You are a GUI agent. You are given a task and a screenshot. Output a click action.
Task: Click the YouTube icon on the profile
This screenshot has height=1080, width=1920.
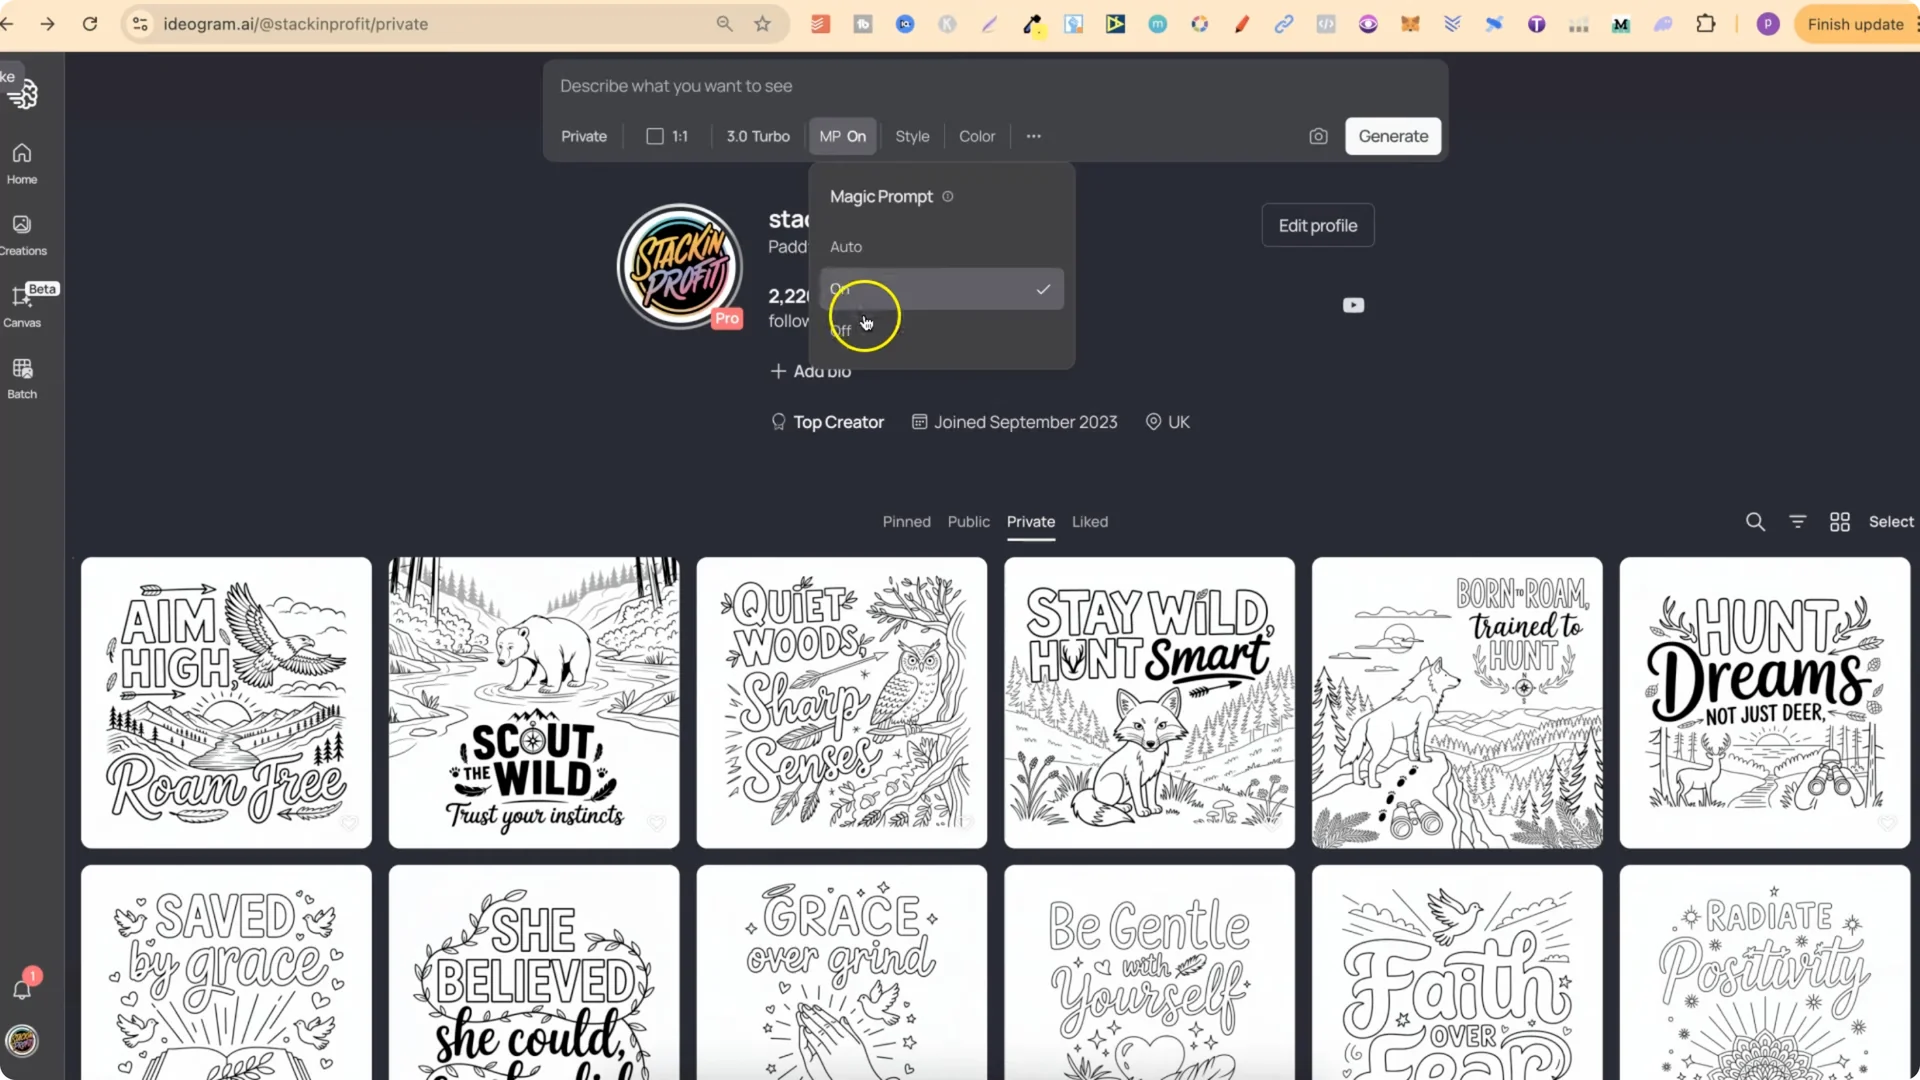click(x=1353, y=304)
